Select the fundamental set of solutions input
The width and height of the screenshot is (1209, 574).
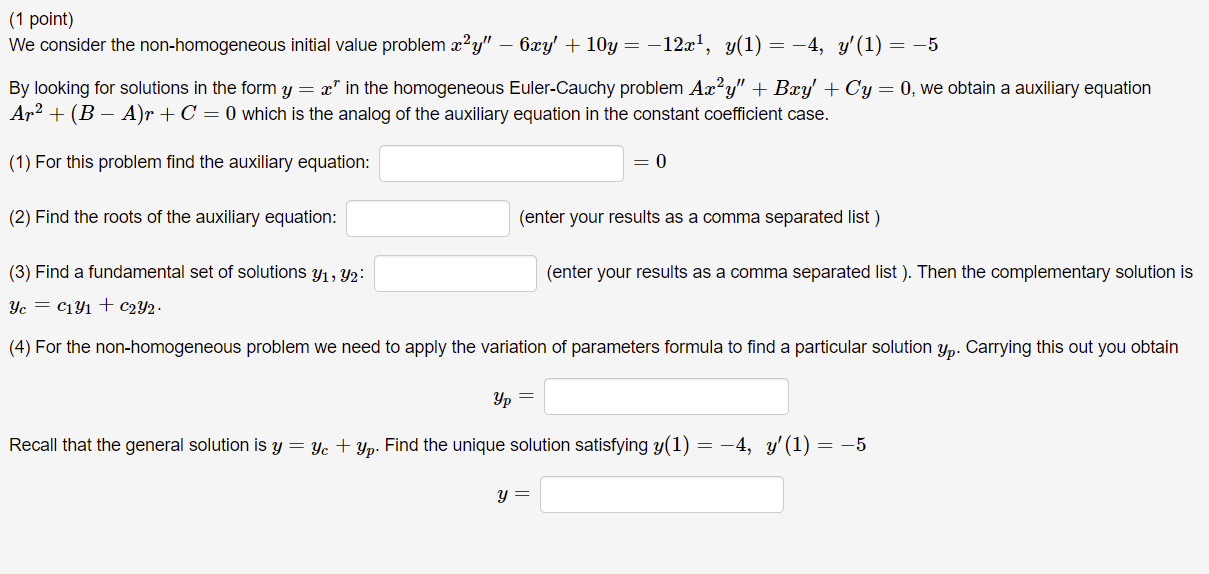tap(455, 273)
